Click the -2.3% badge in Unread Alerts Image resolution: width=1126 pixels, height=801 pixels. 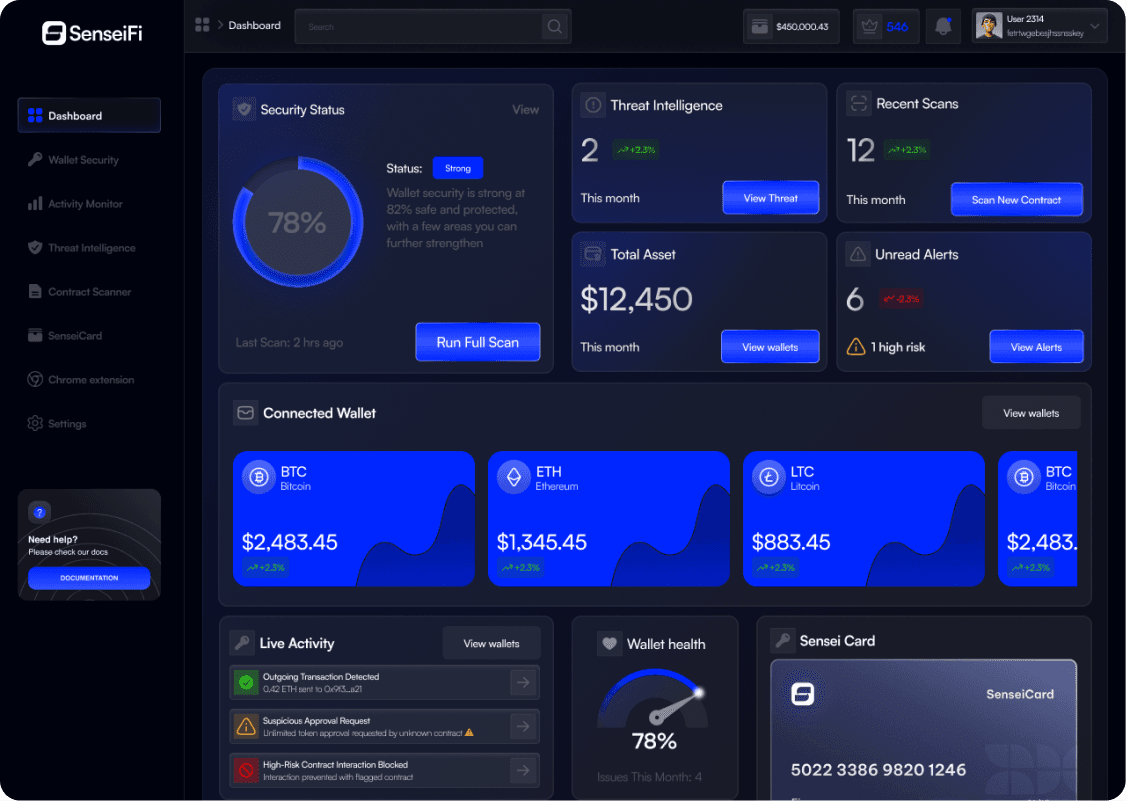pos(901,299)
